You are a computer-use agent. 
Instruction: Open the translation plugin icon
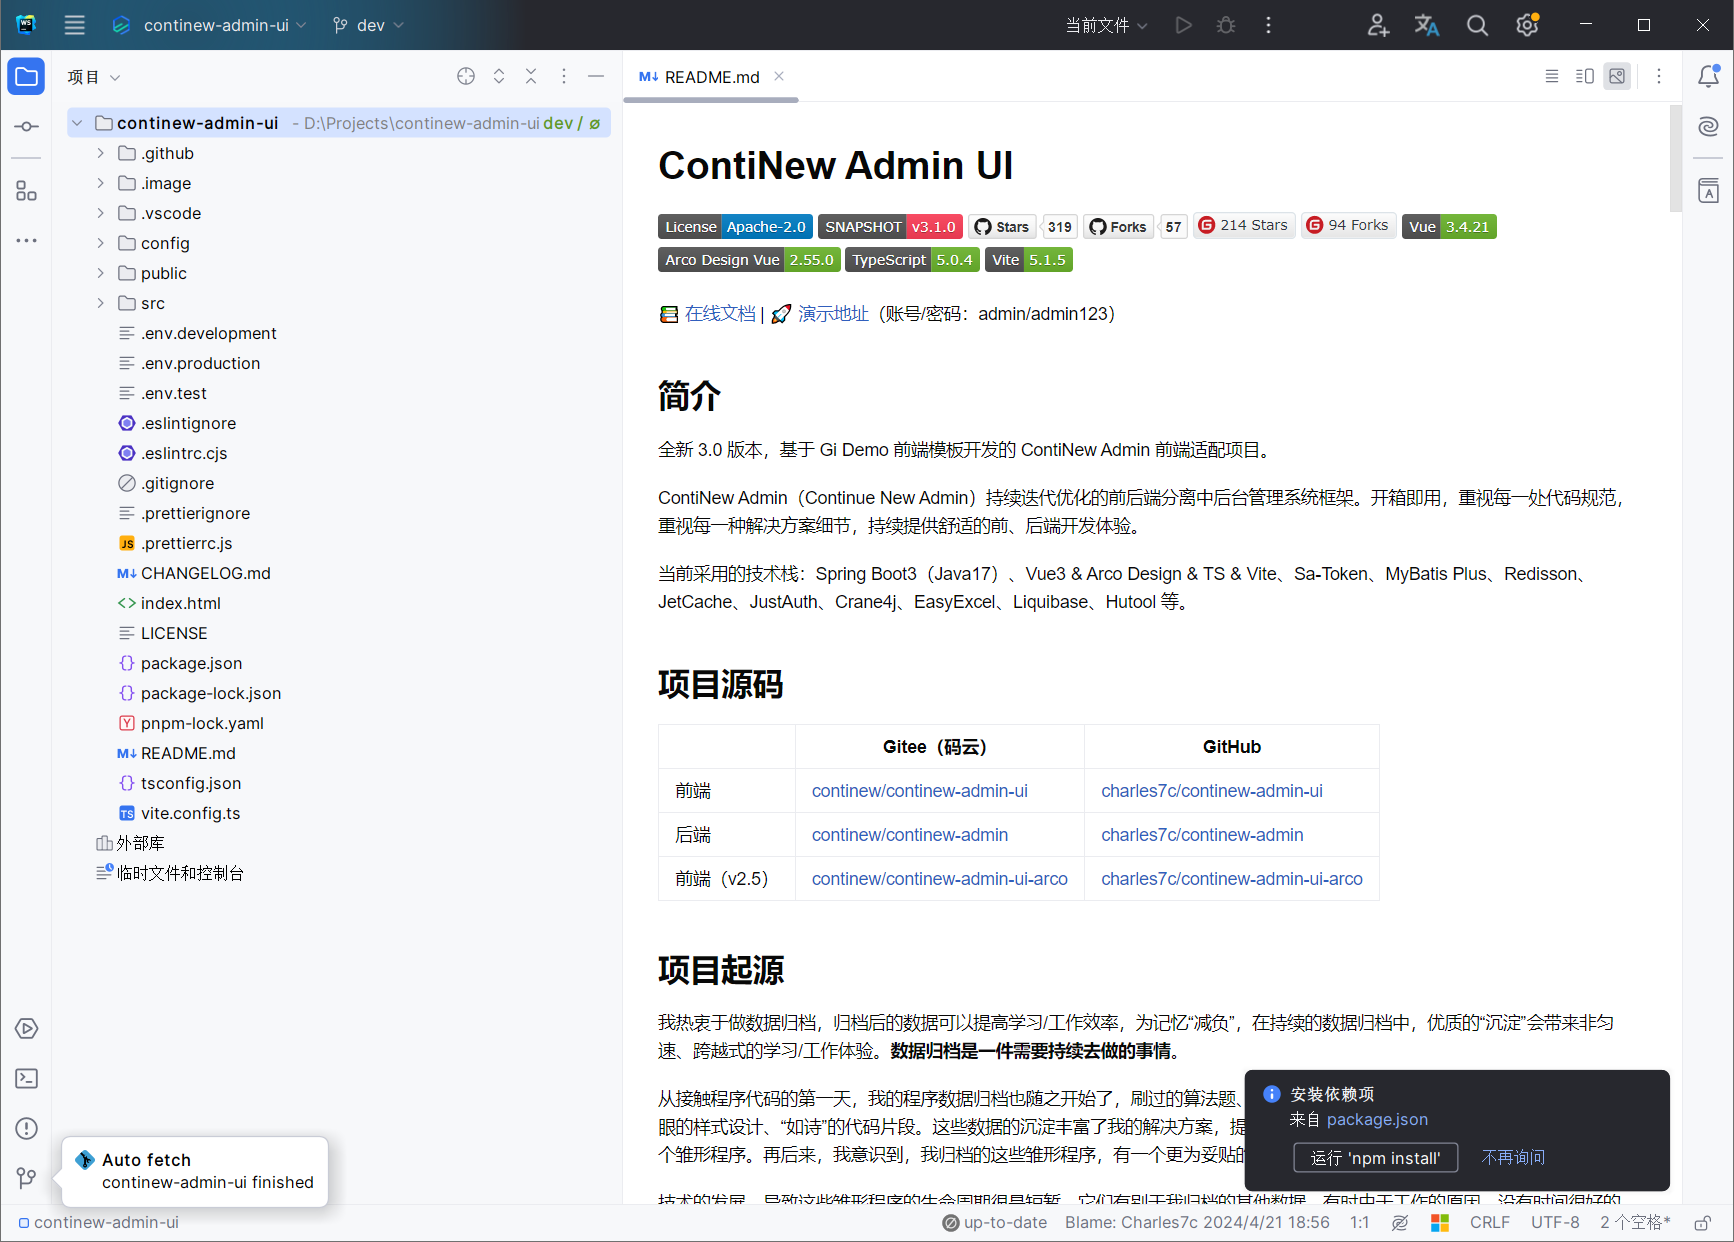click(1427, 25)
